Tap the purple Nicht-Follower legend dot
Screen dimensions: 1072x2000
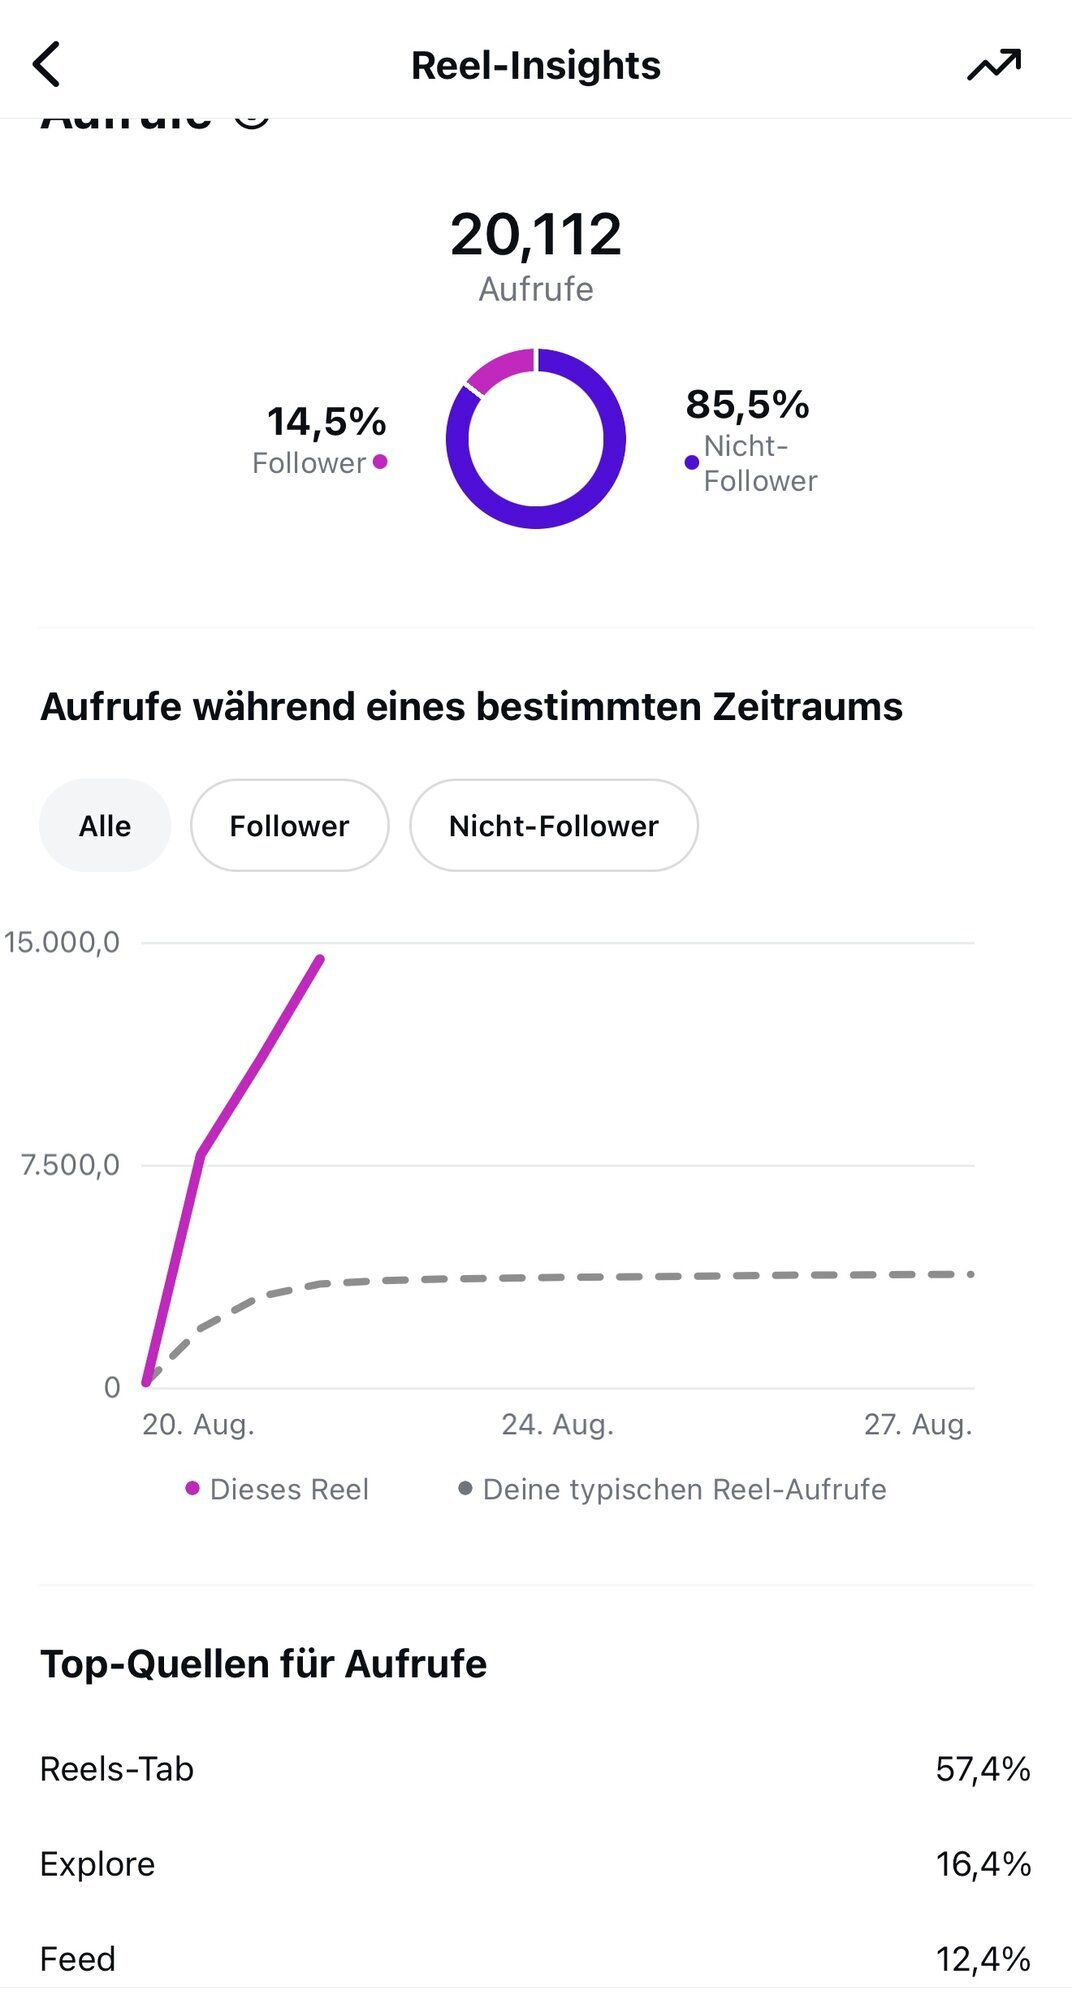click(x=691, y=462)
